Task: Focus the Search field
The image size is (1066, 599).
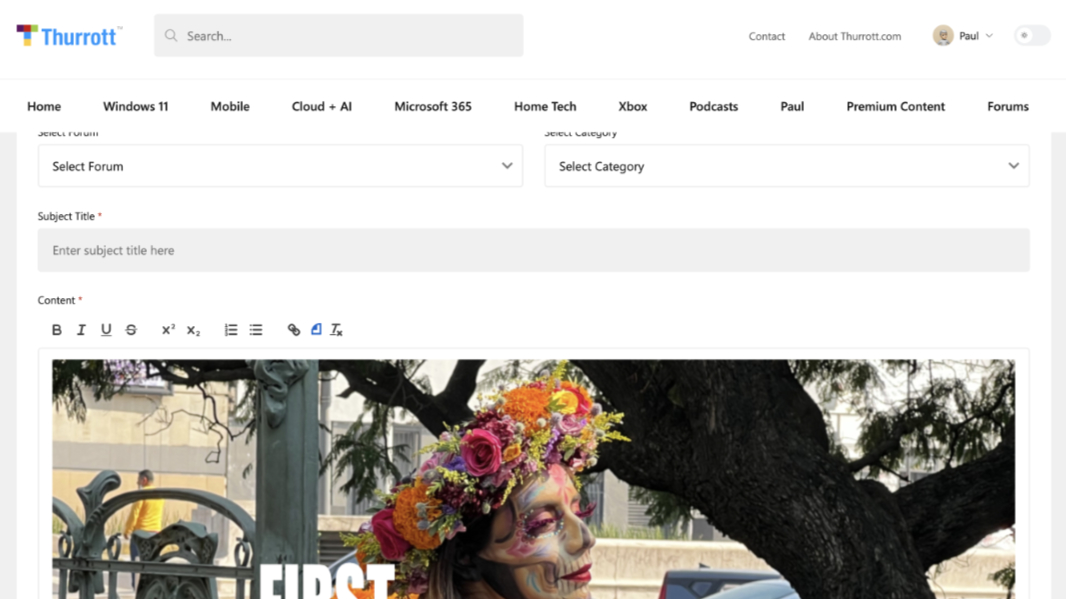Action: (339, 35)
